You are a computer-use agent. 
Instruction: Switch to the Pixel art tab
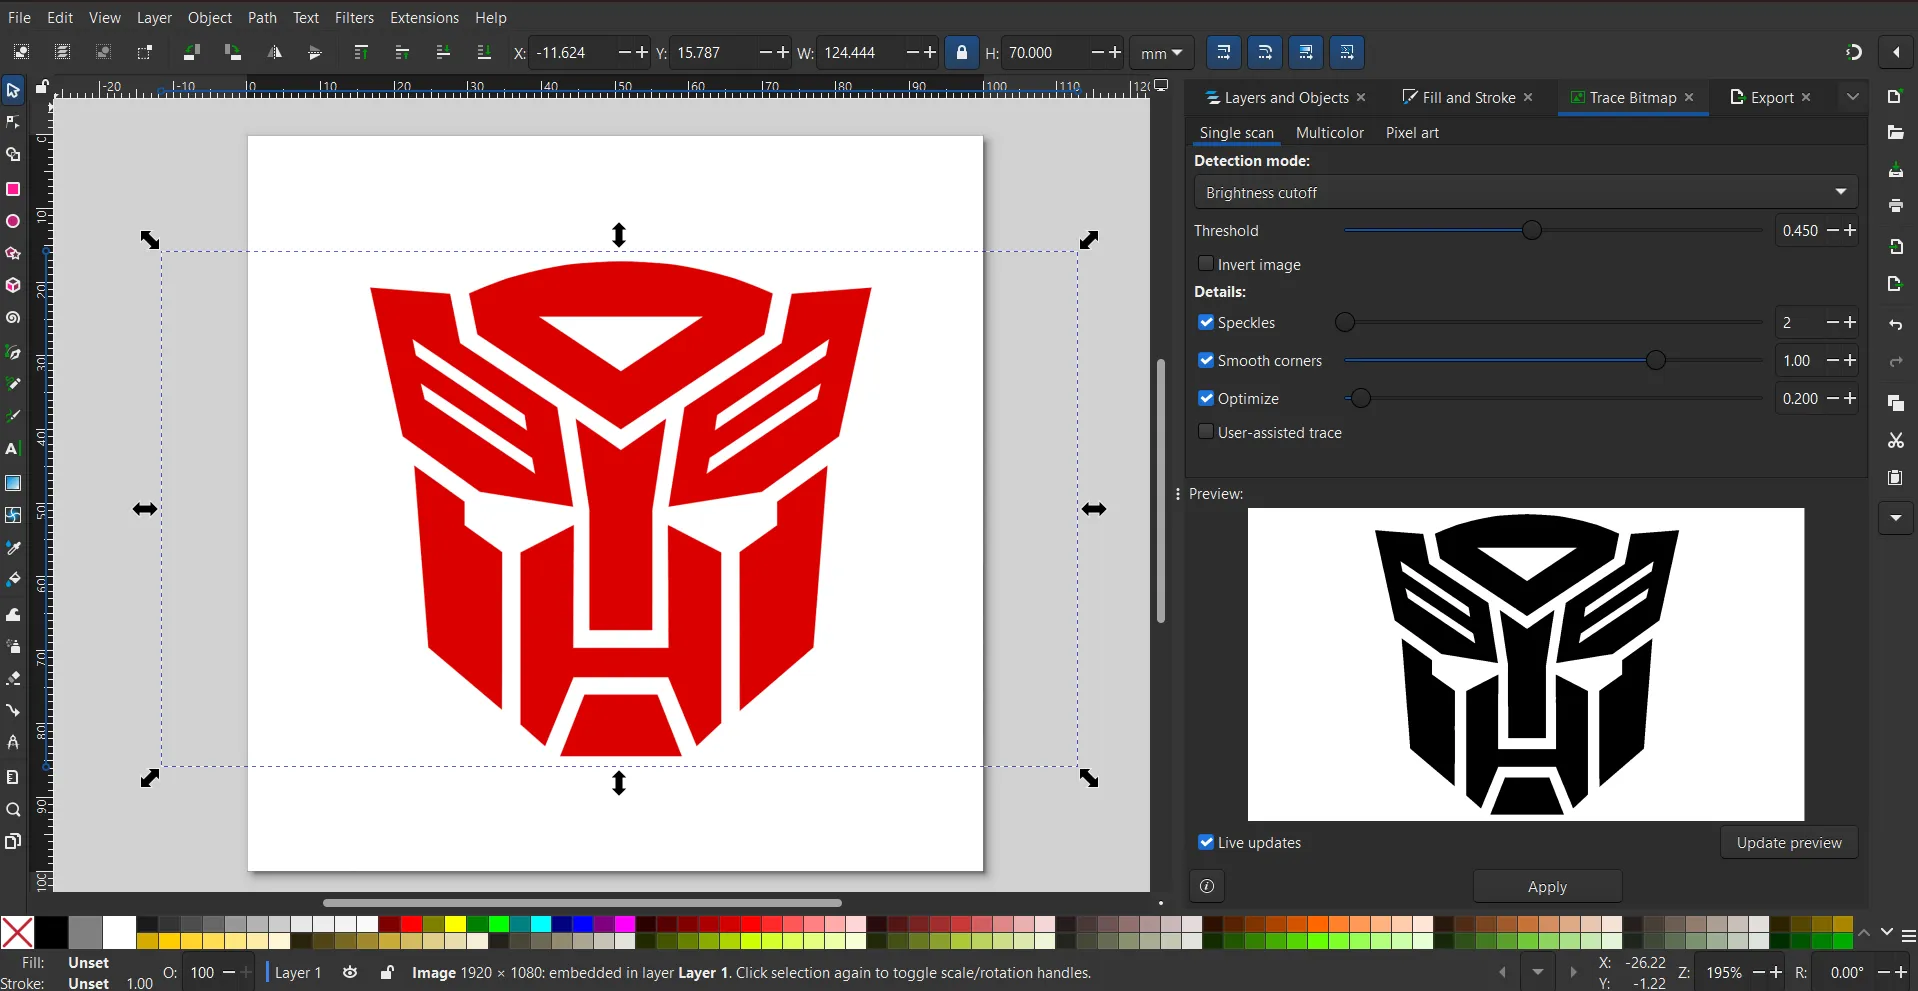[1412, 132]
